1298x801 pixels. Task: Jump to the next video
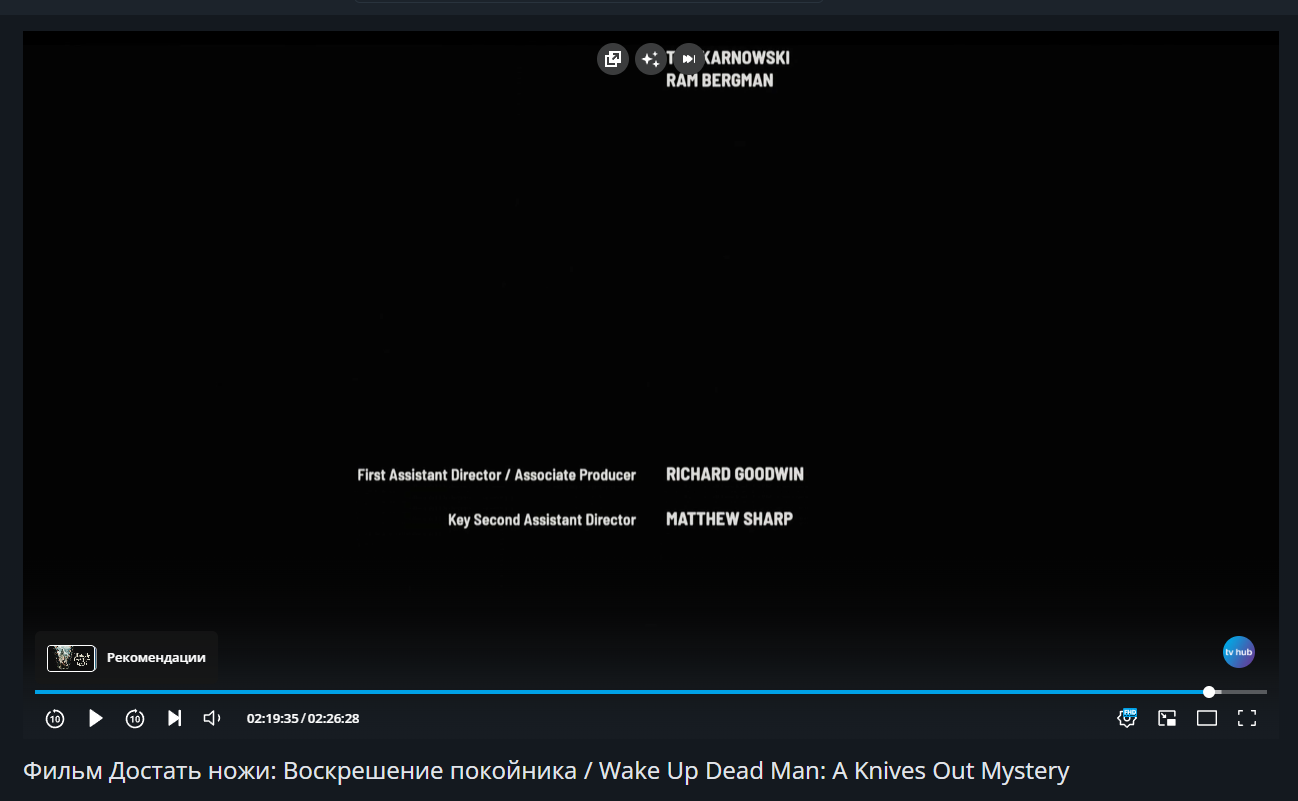[x=174, y=718]
